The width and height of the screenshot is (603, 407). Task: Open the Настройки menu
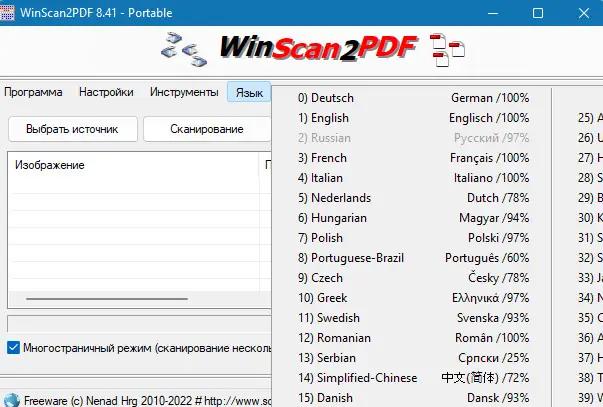(106, 92)
